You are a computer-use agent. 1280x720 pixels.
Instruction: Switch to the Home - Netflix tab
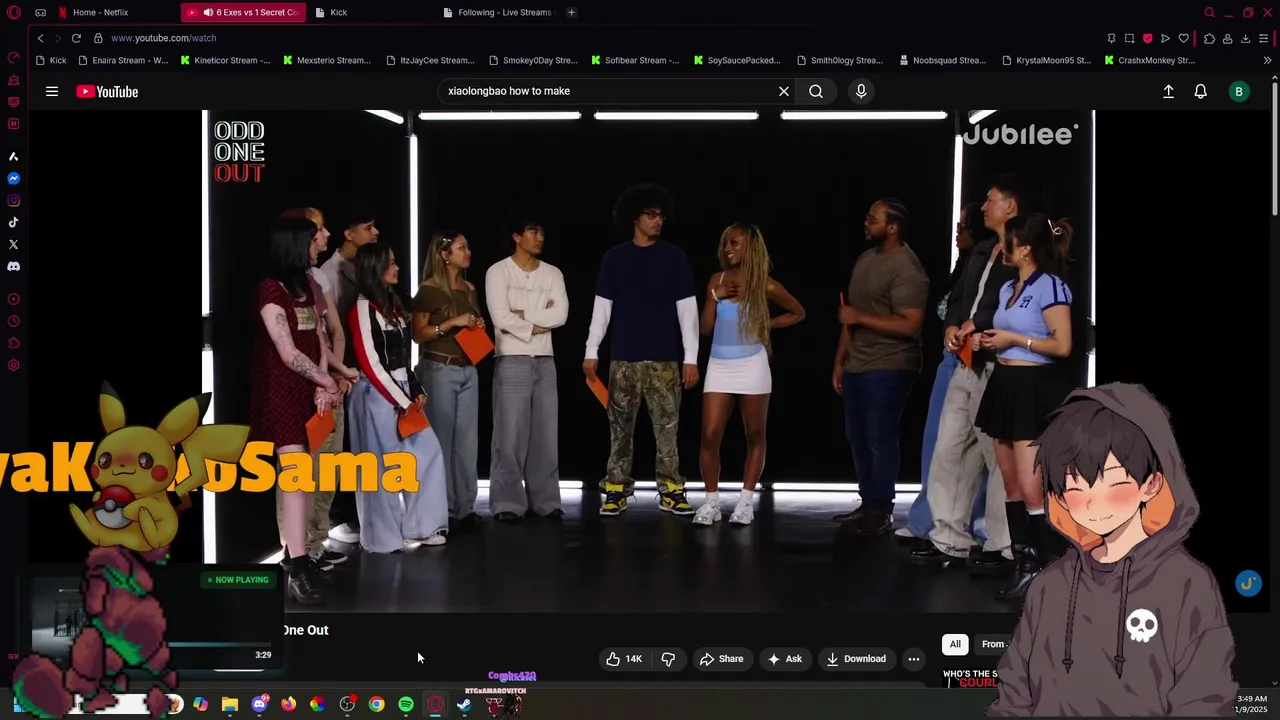pyautogui.click(x=100, y=12)
